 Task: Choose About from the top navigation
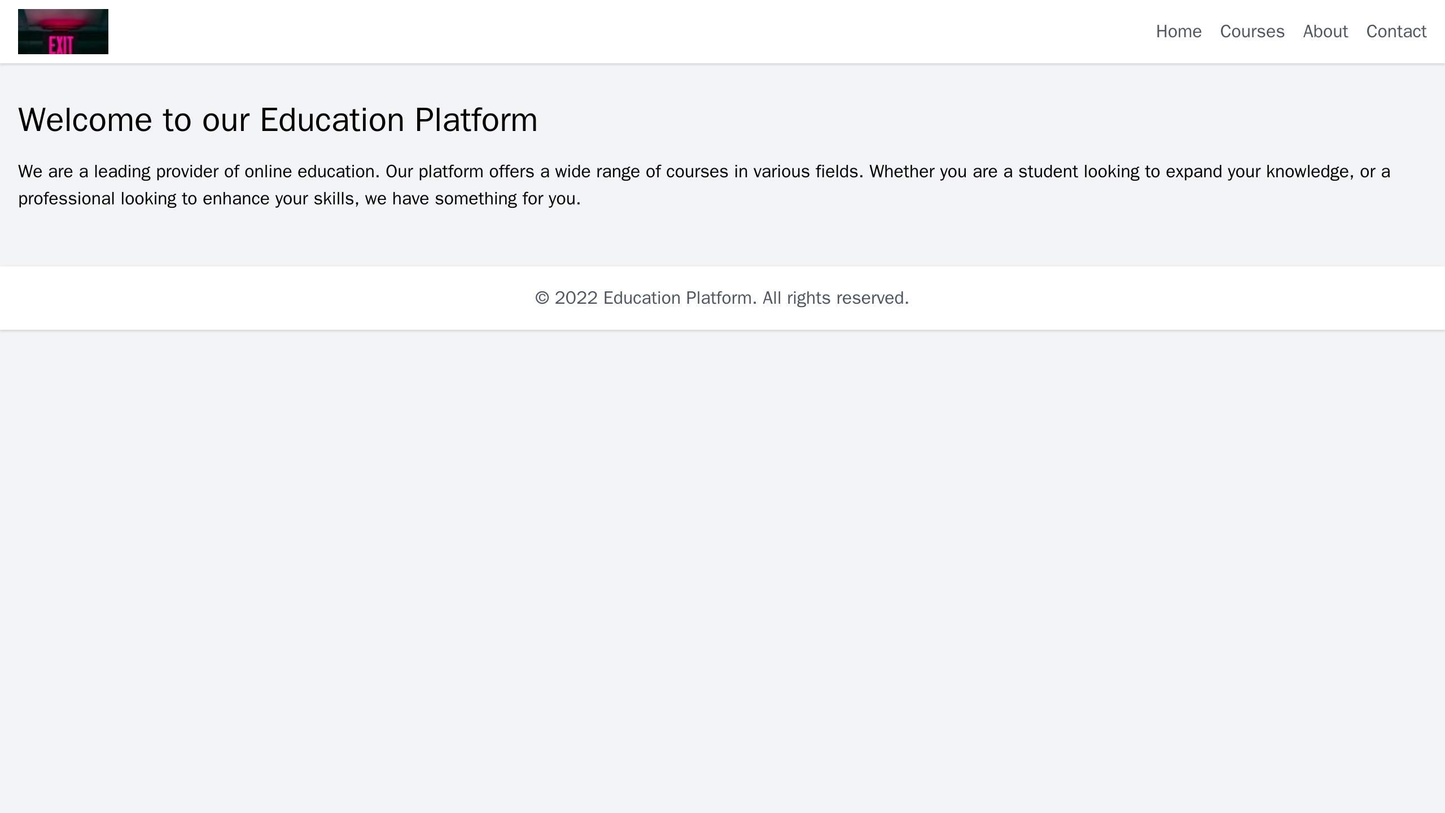[1325, 31]
